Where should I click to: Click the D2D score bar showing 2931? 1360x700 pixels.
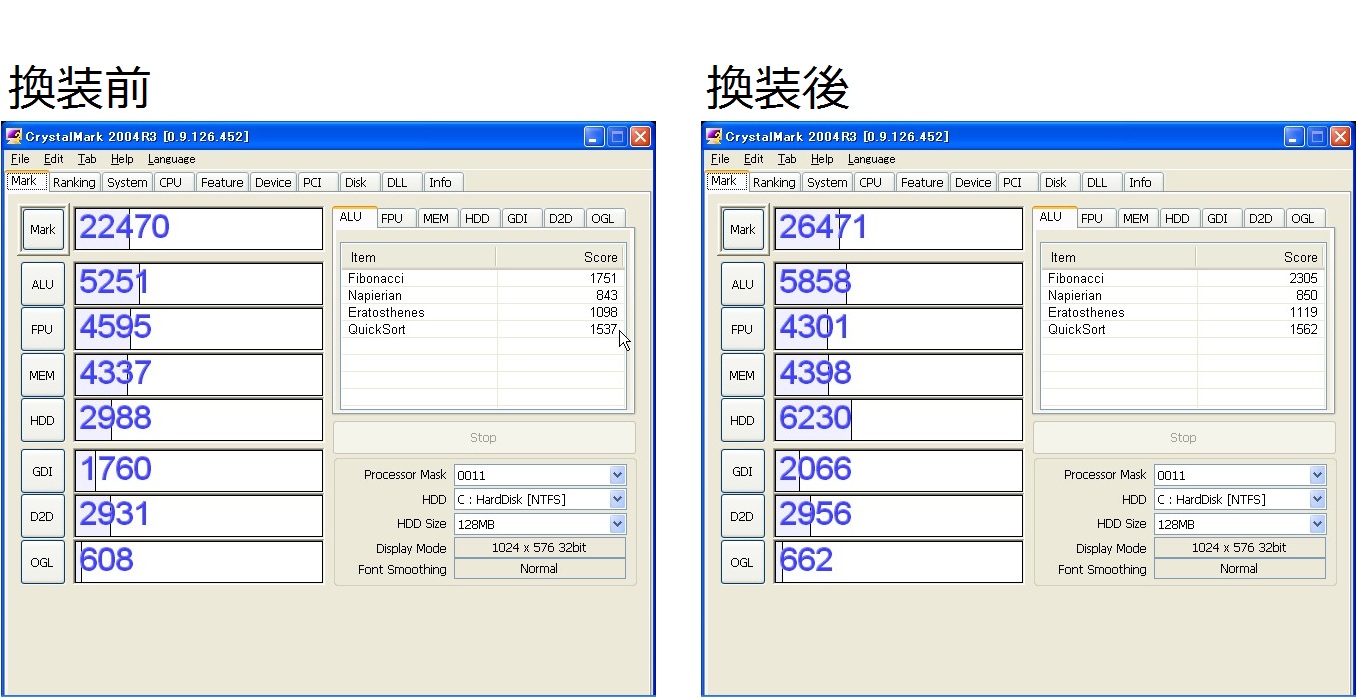coord(199,515)
